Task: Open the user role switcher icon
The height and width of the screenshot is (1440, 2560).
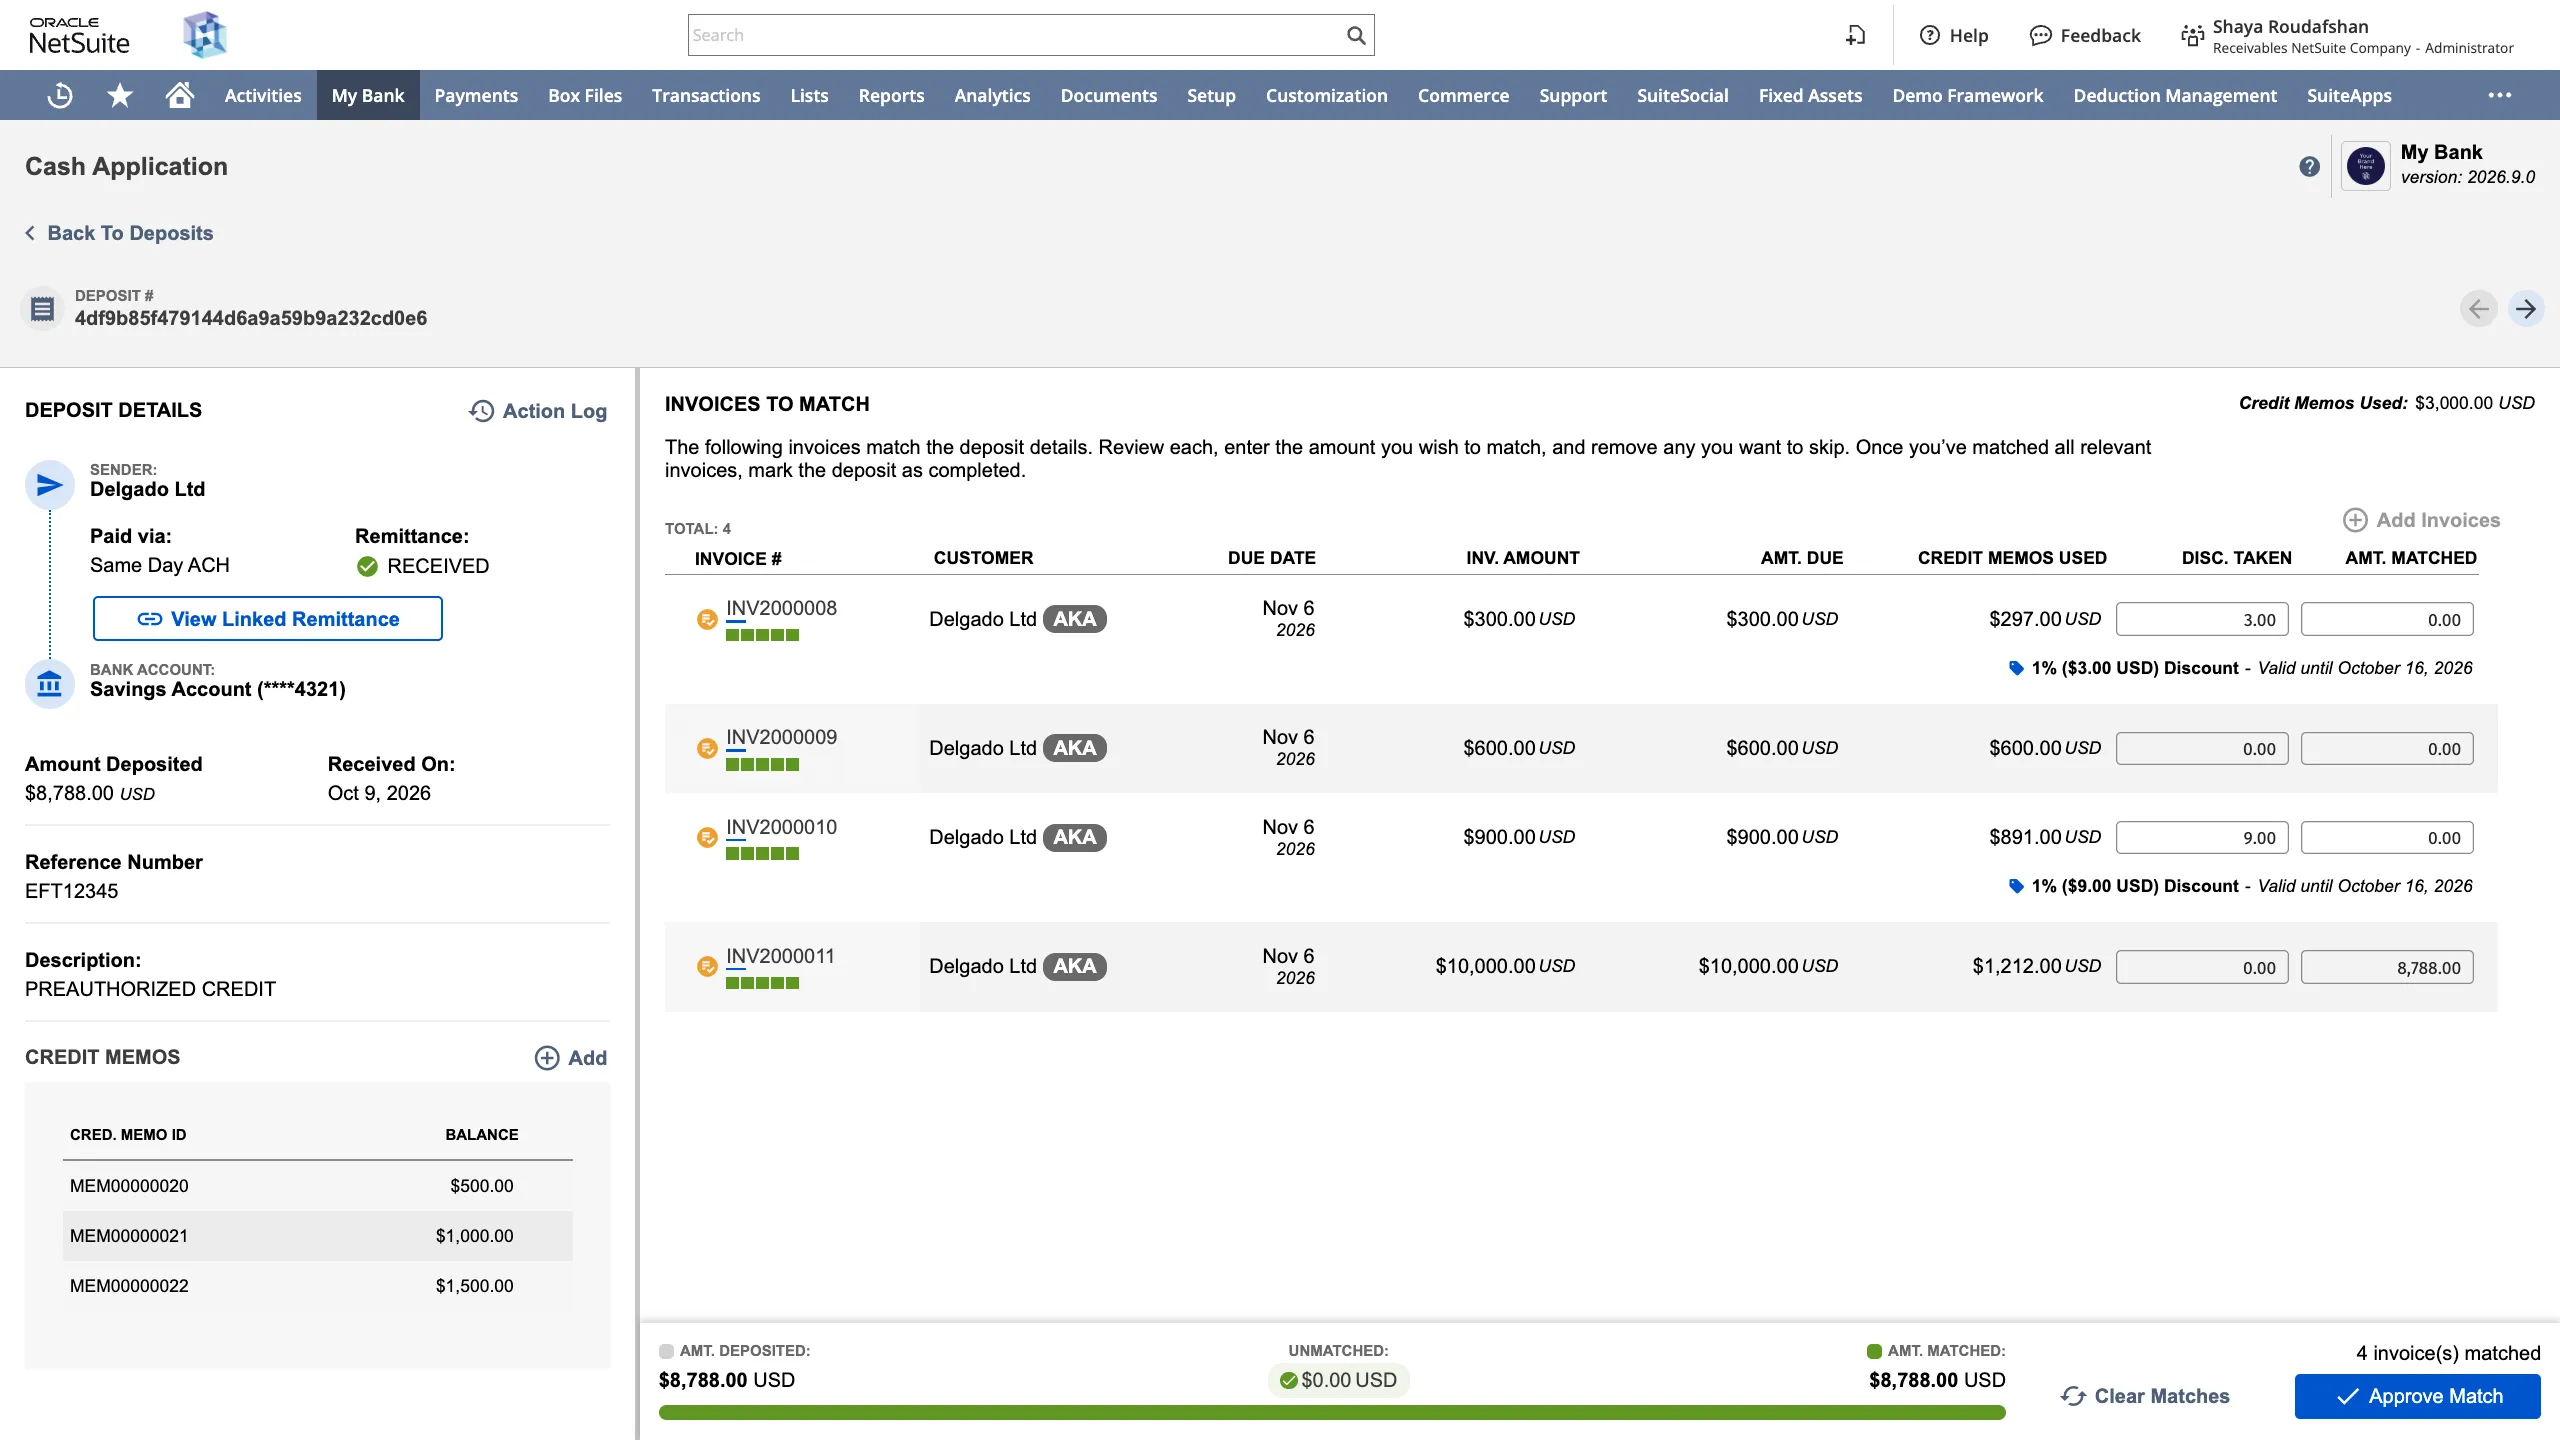Action: coord(2192,36)
